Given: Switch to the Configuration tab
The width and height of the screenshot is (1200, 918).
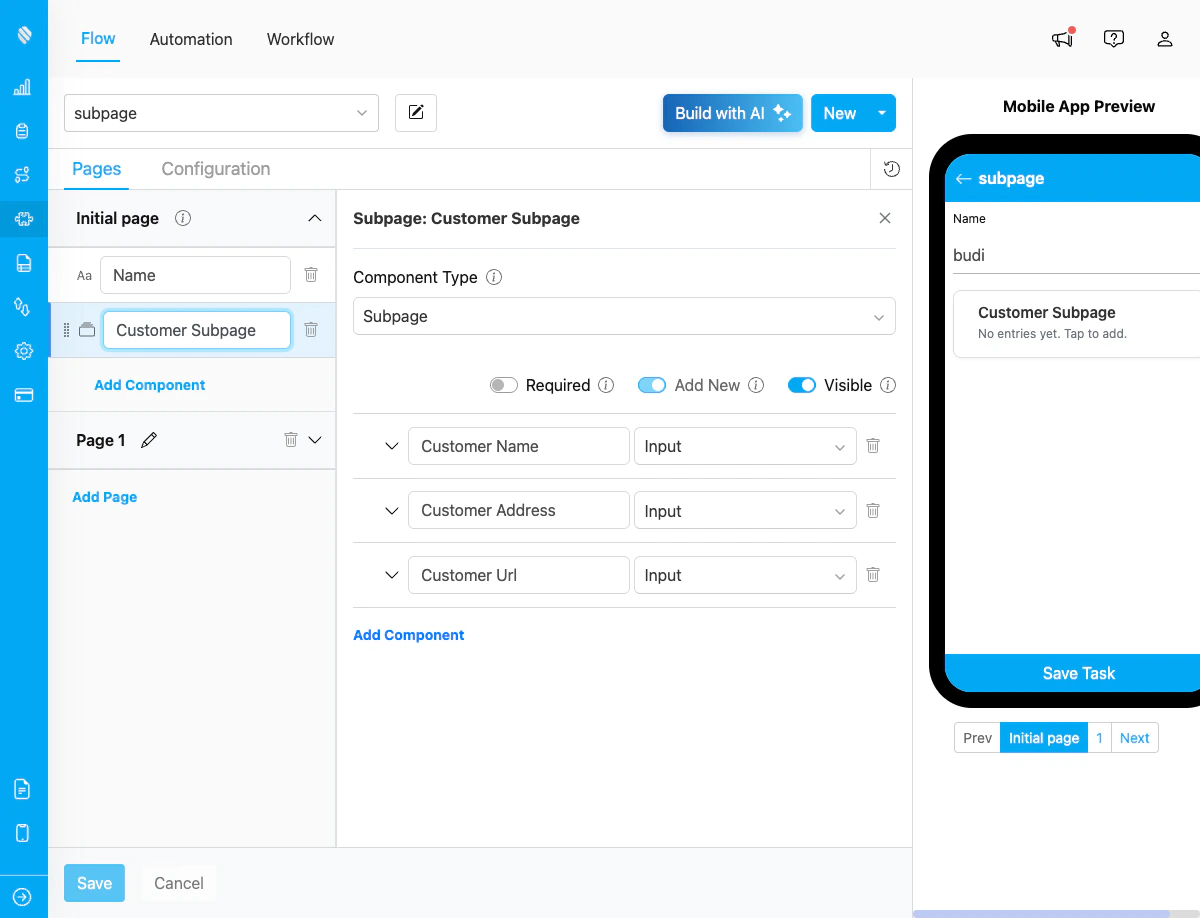Looking at the screenshot, I should [x=215, y=169].
